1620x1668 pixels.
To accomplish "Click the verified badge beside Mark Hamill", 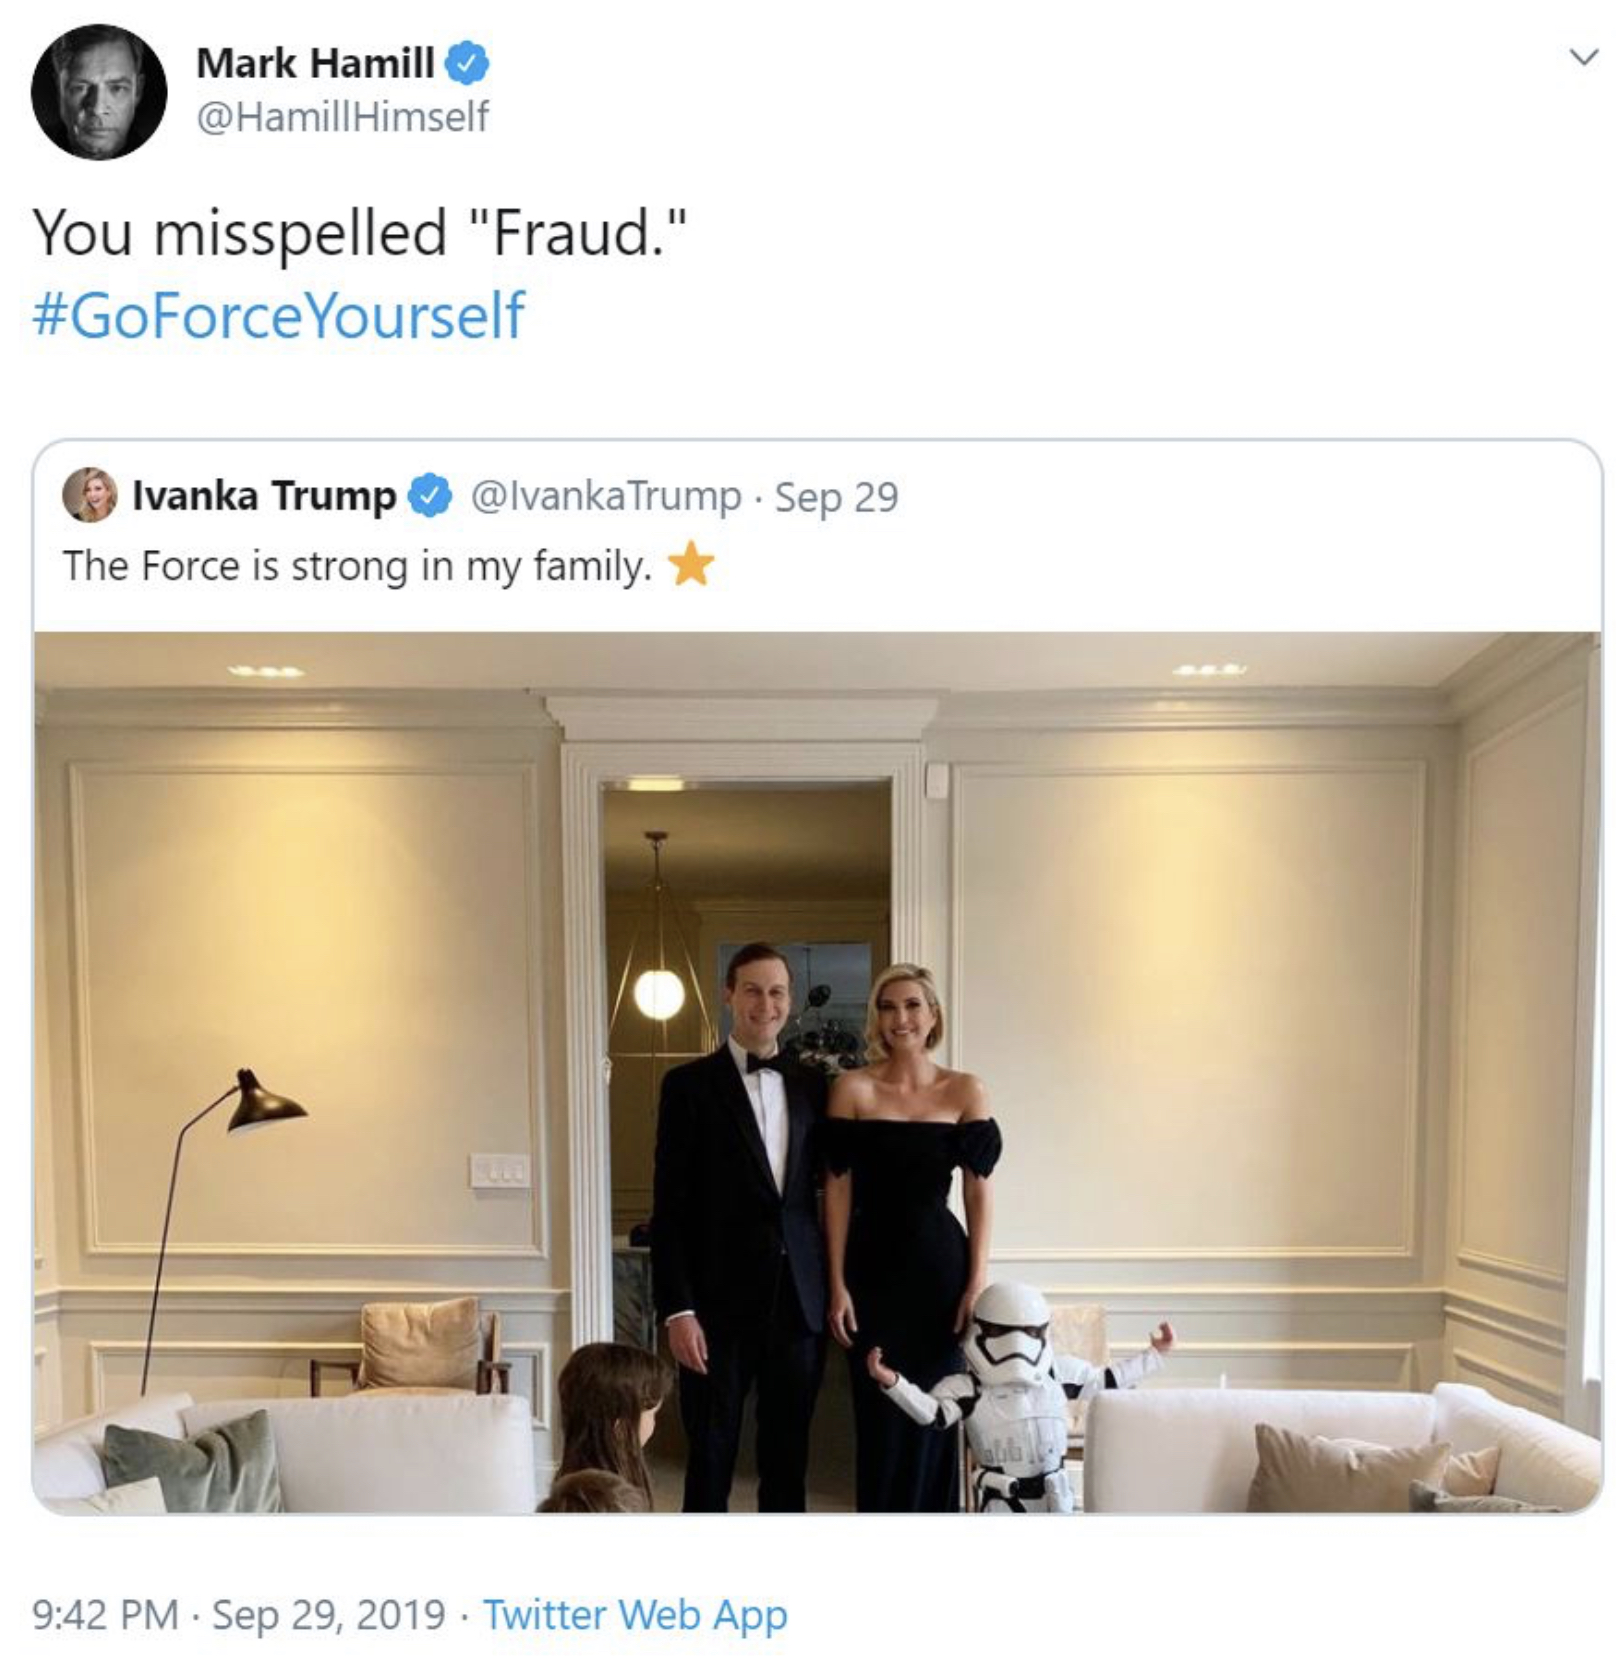I will coord(467,64).
